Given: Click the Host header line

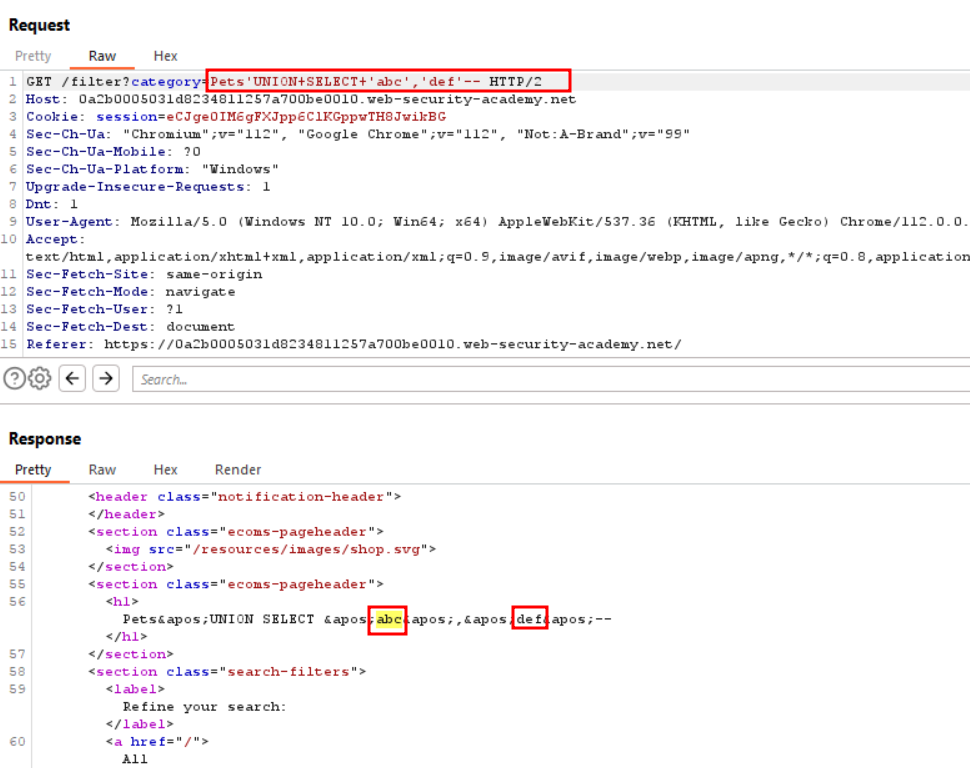Looking at the screenshot, I should [301, 99].
